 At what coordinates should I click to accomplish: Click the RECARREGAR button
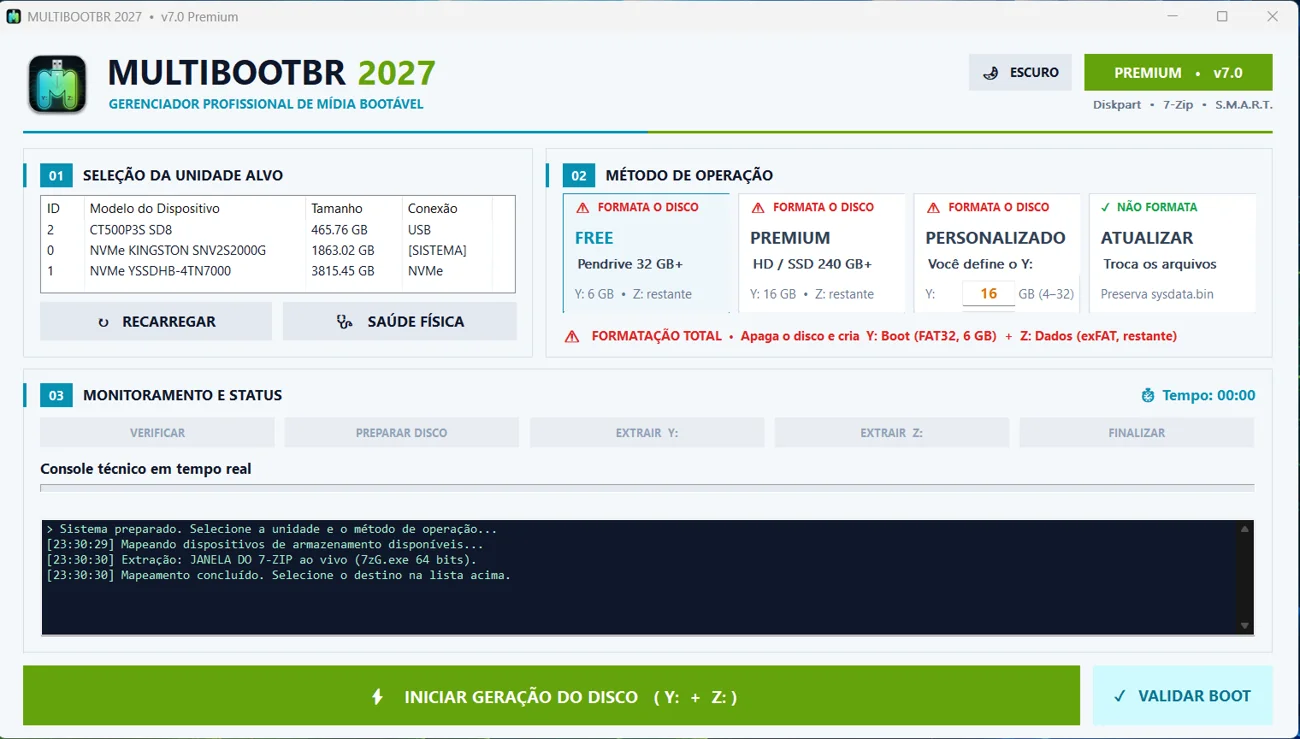(156, 322)
